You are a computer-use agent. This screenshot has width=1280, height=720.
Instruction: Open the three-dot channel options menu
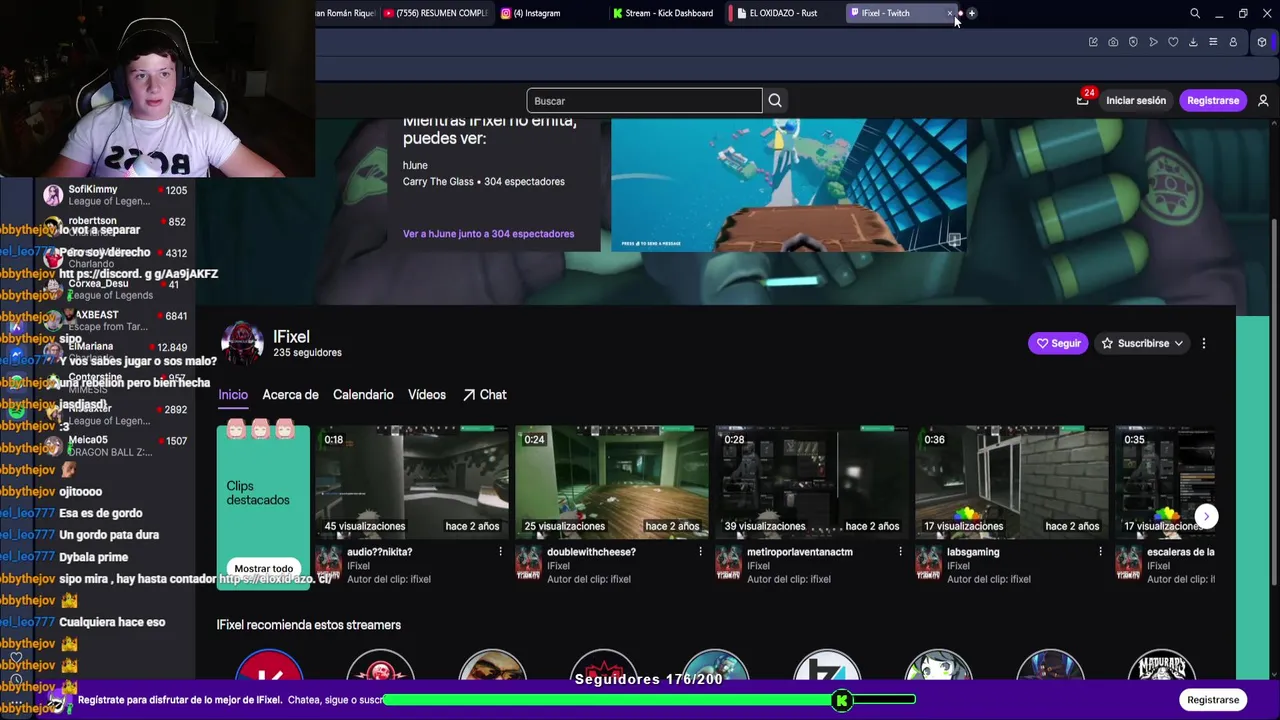1204,343
